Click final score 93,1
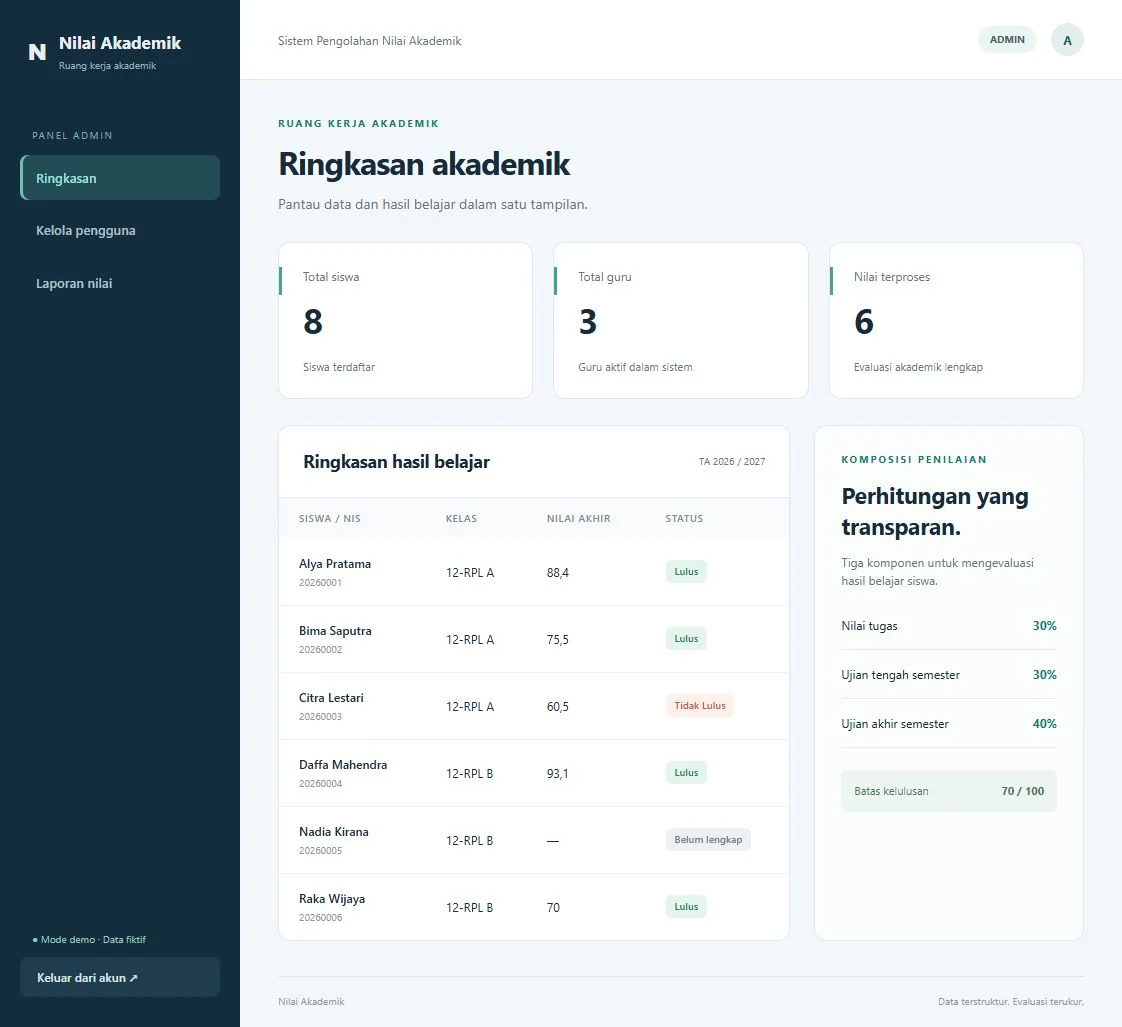 pos(557,774)
